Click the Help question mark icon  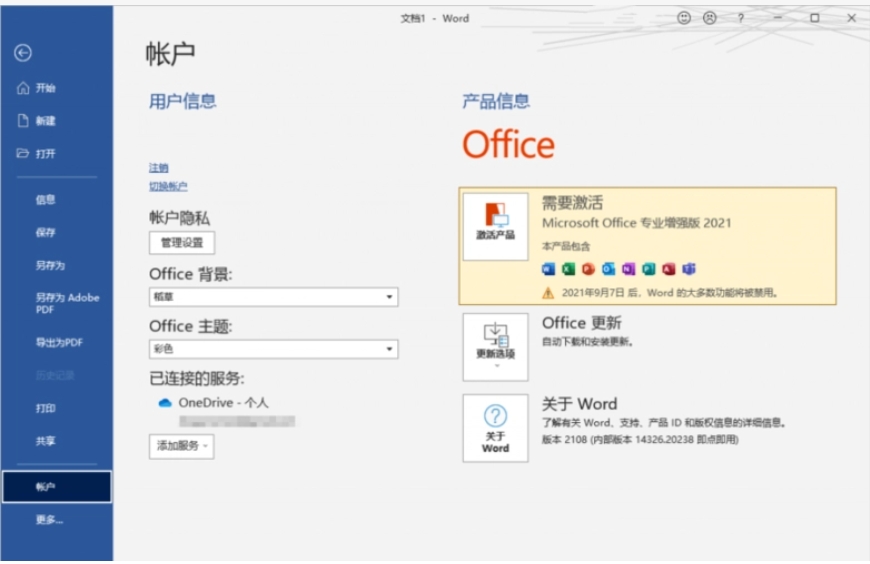point(741,18)
